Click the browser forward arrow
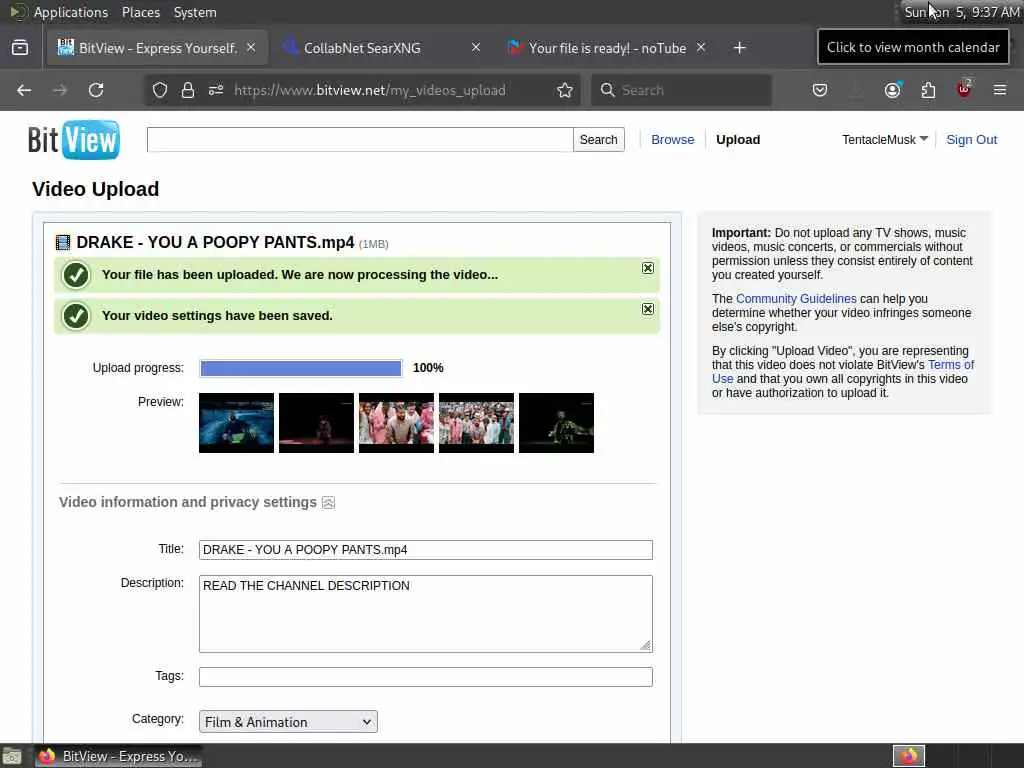Screen dimensions: 1024x768 coord(60,90)
